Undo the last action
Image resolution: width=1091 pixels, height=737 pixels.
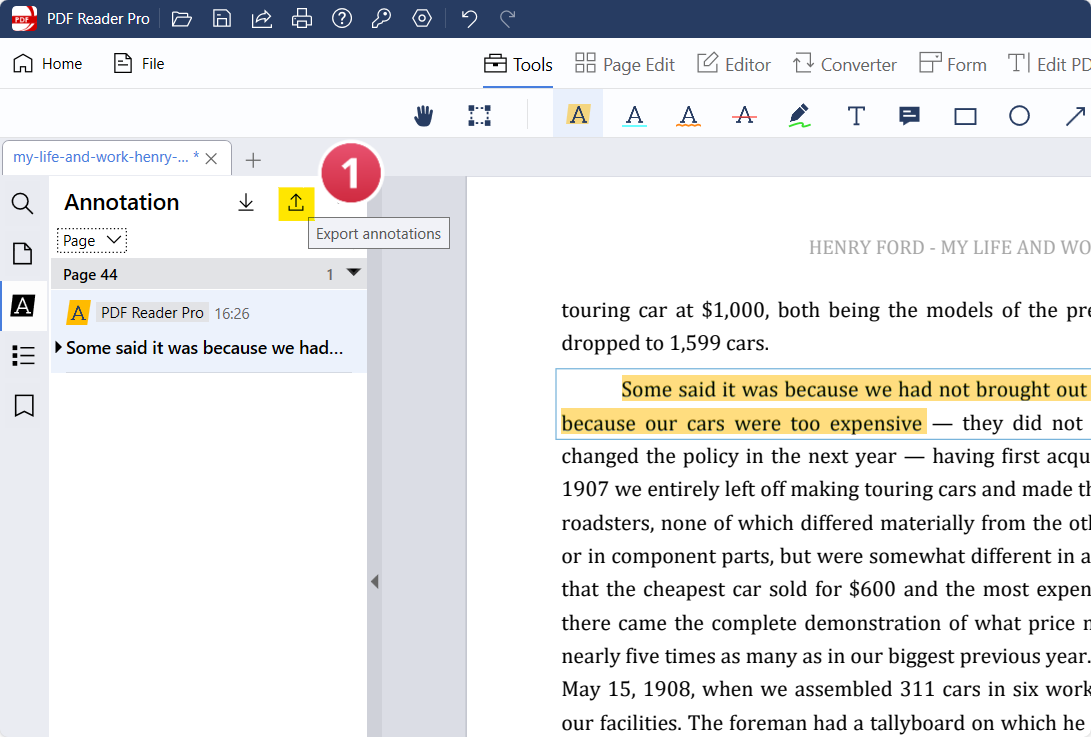469,19
